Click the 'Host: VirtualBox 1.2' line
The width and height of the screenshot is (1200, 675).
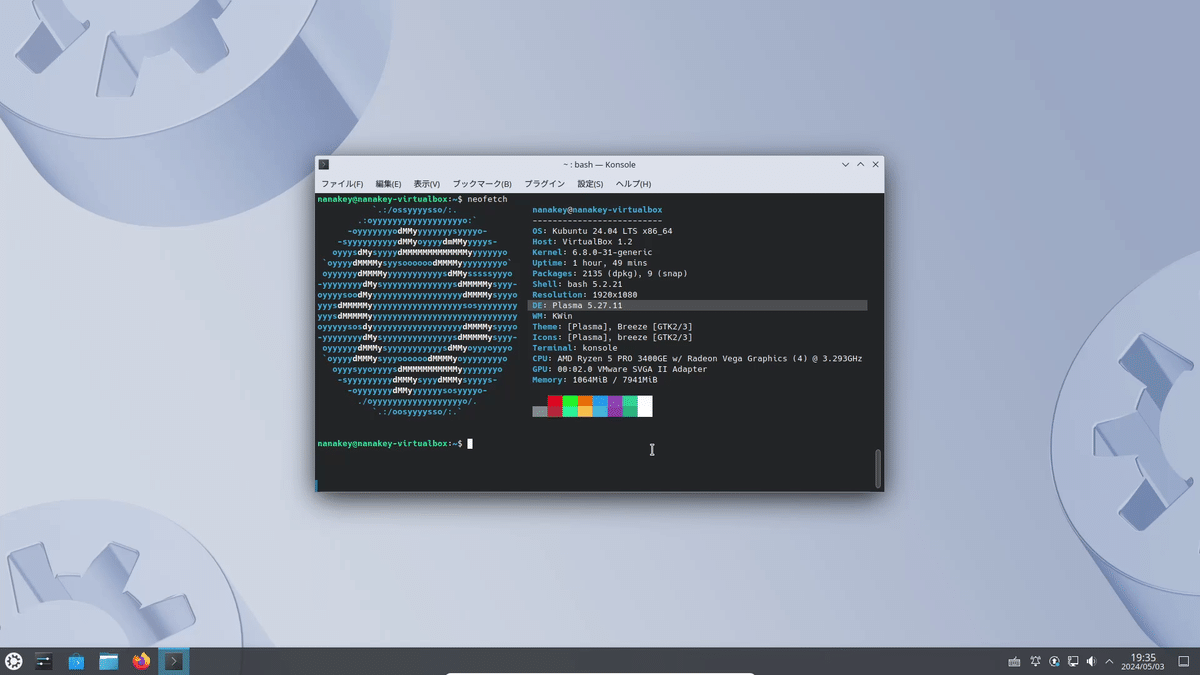582,242
